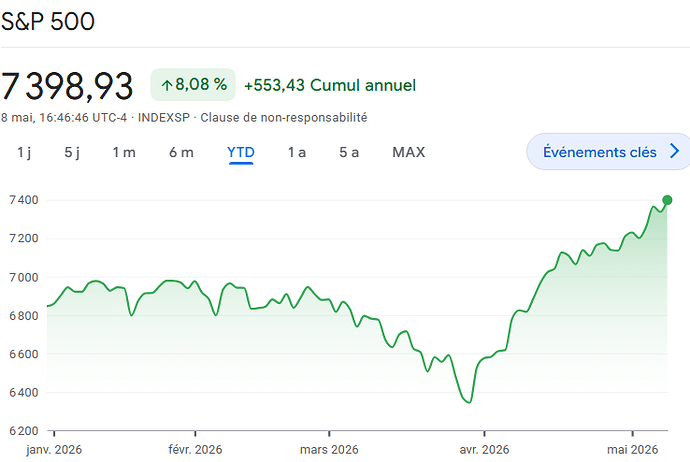Click the 6 800 y-axis label
The height and width of the screenshot is (462, 690).
coord(24,316)
